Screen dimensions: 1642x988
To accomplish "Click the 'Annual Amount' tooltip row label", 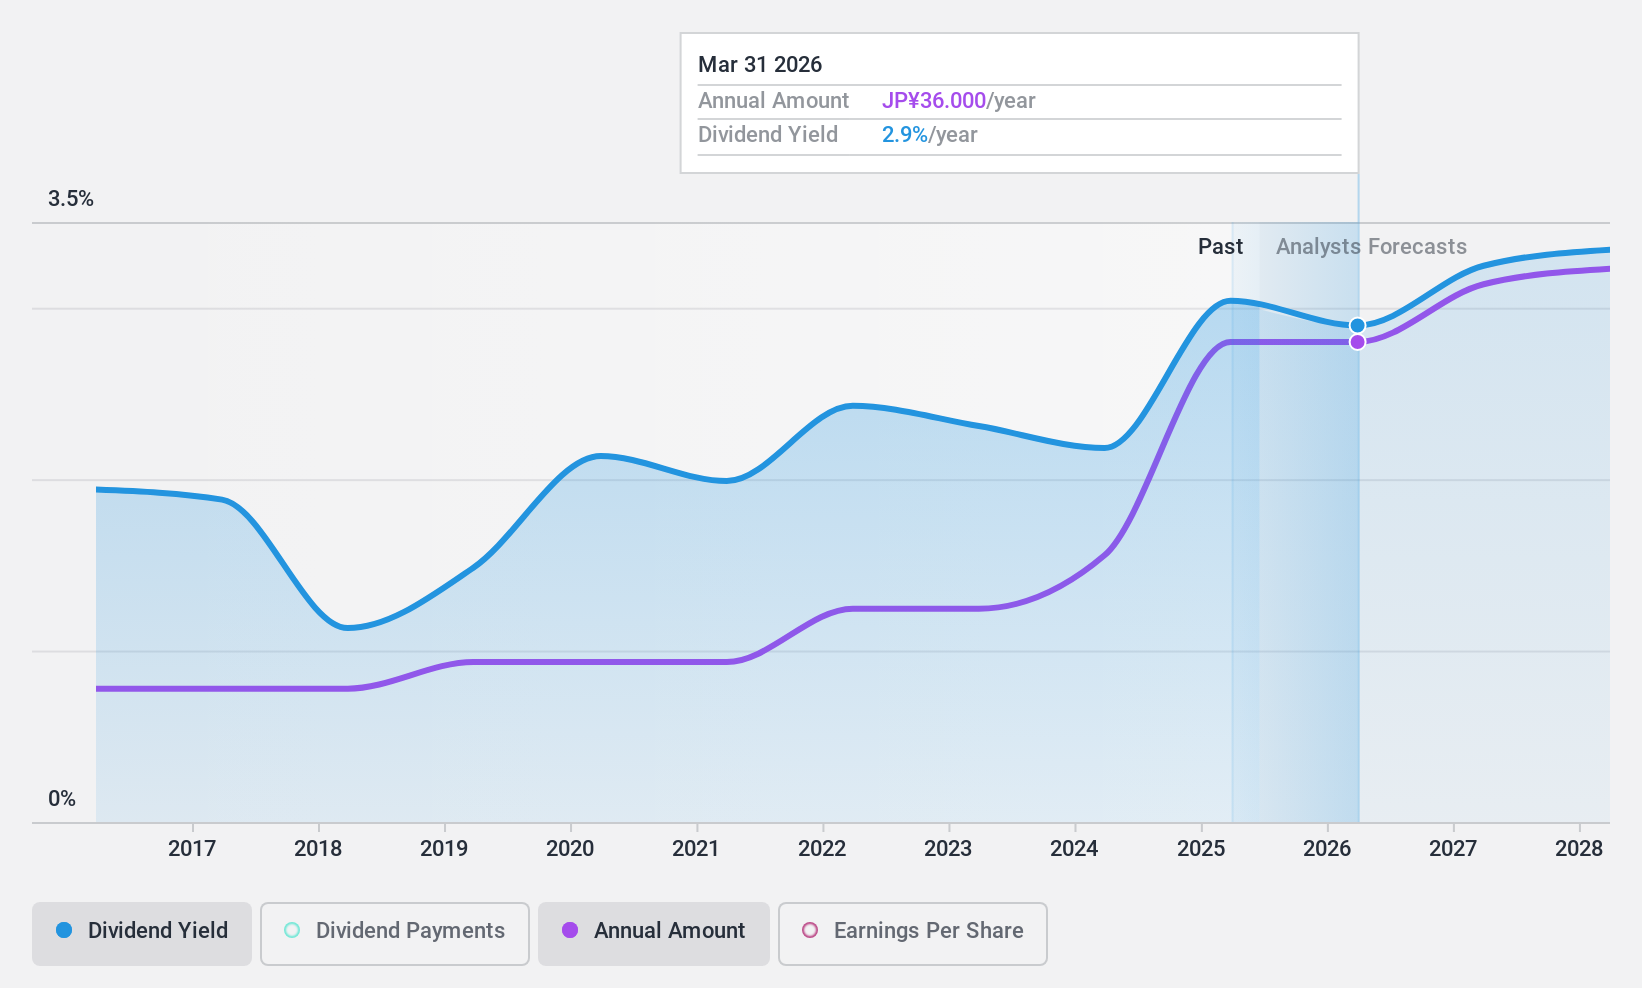I will point(773,101).
